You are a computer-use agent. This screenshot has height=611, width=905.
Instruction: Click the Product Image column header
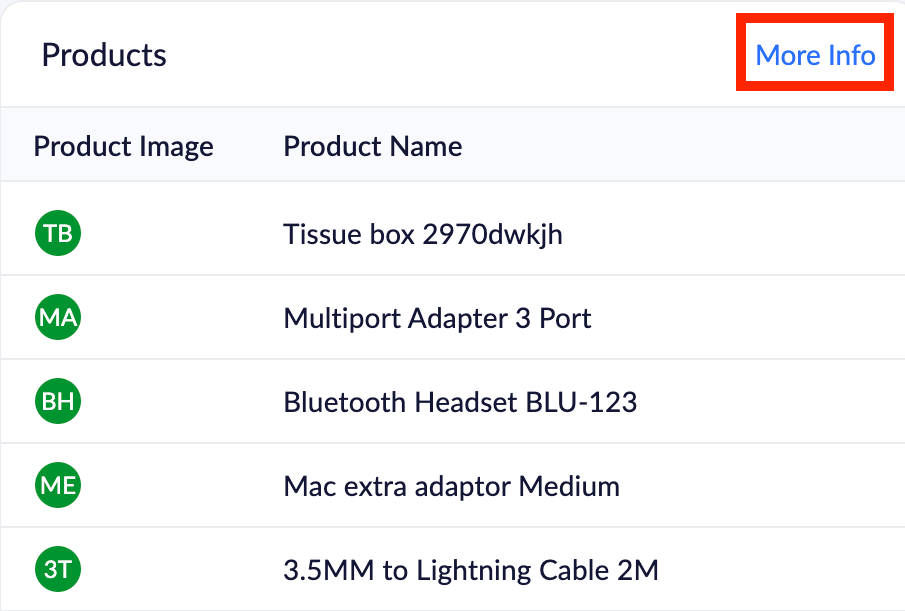click(x=124, y=146)
